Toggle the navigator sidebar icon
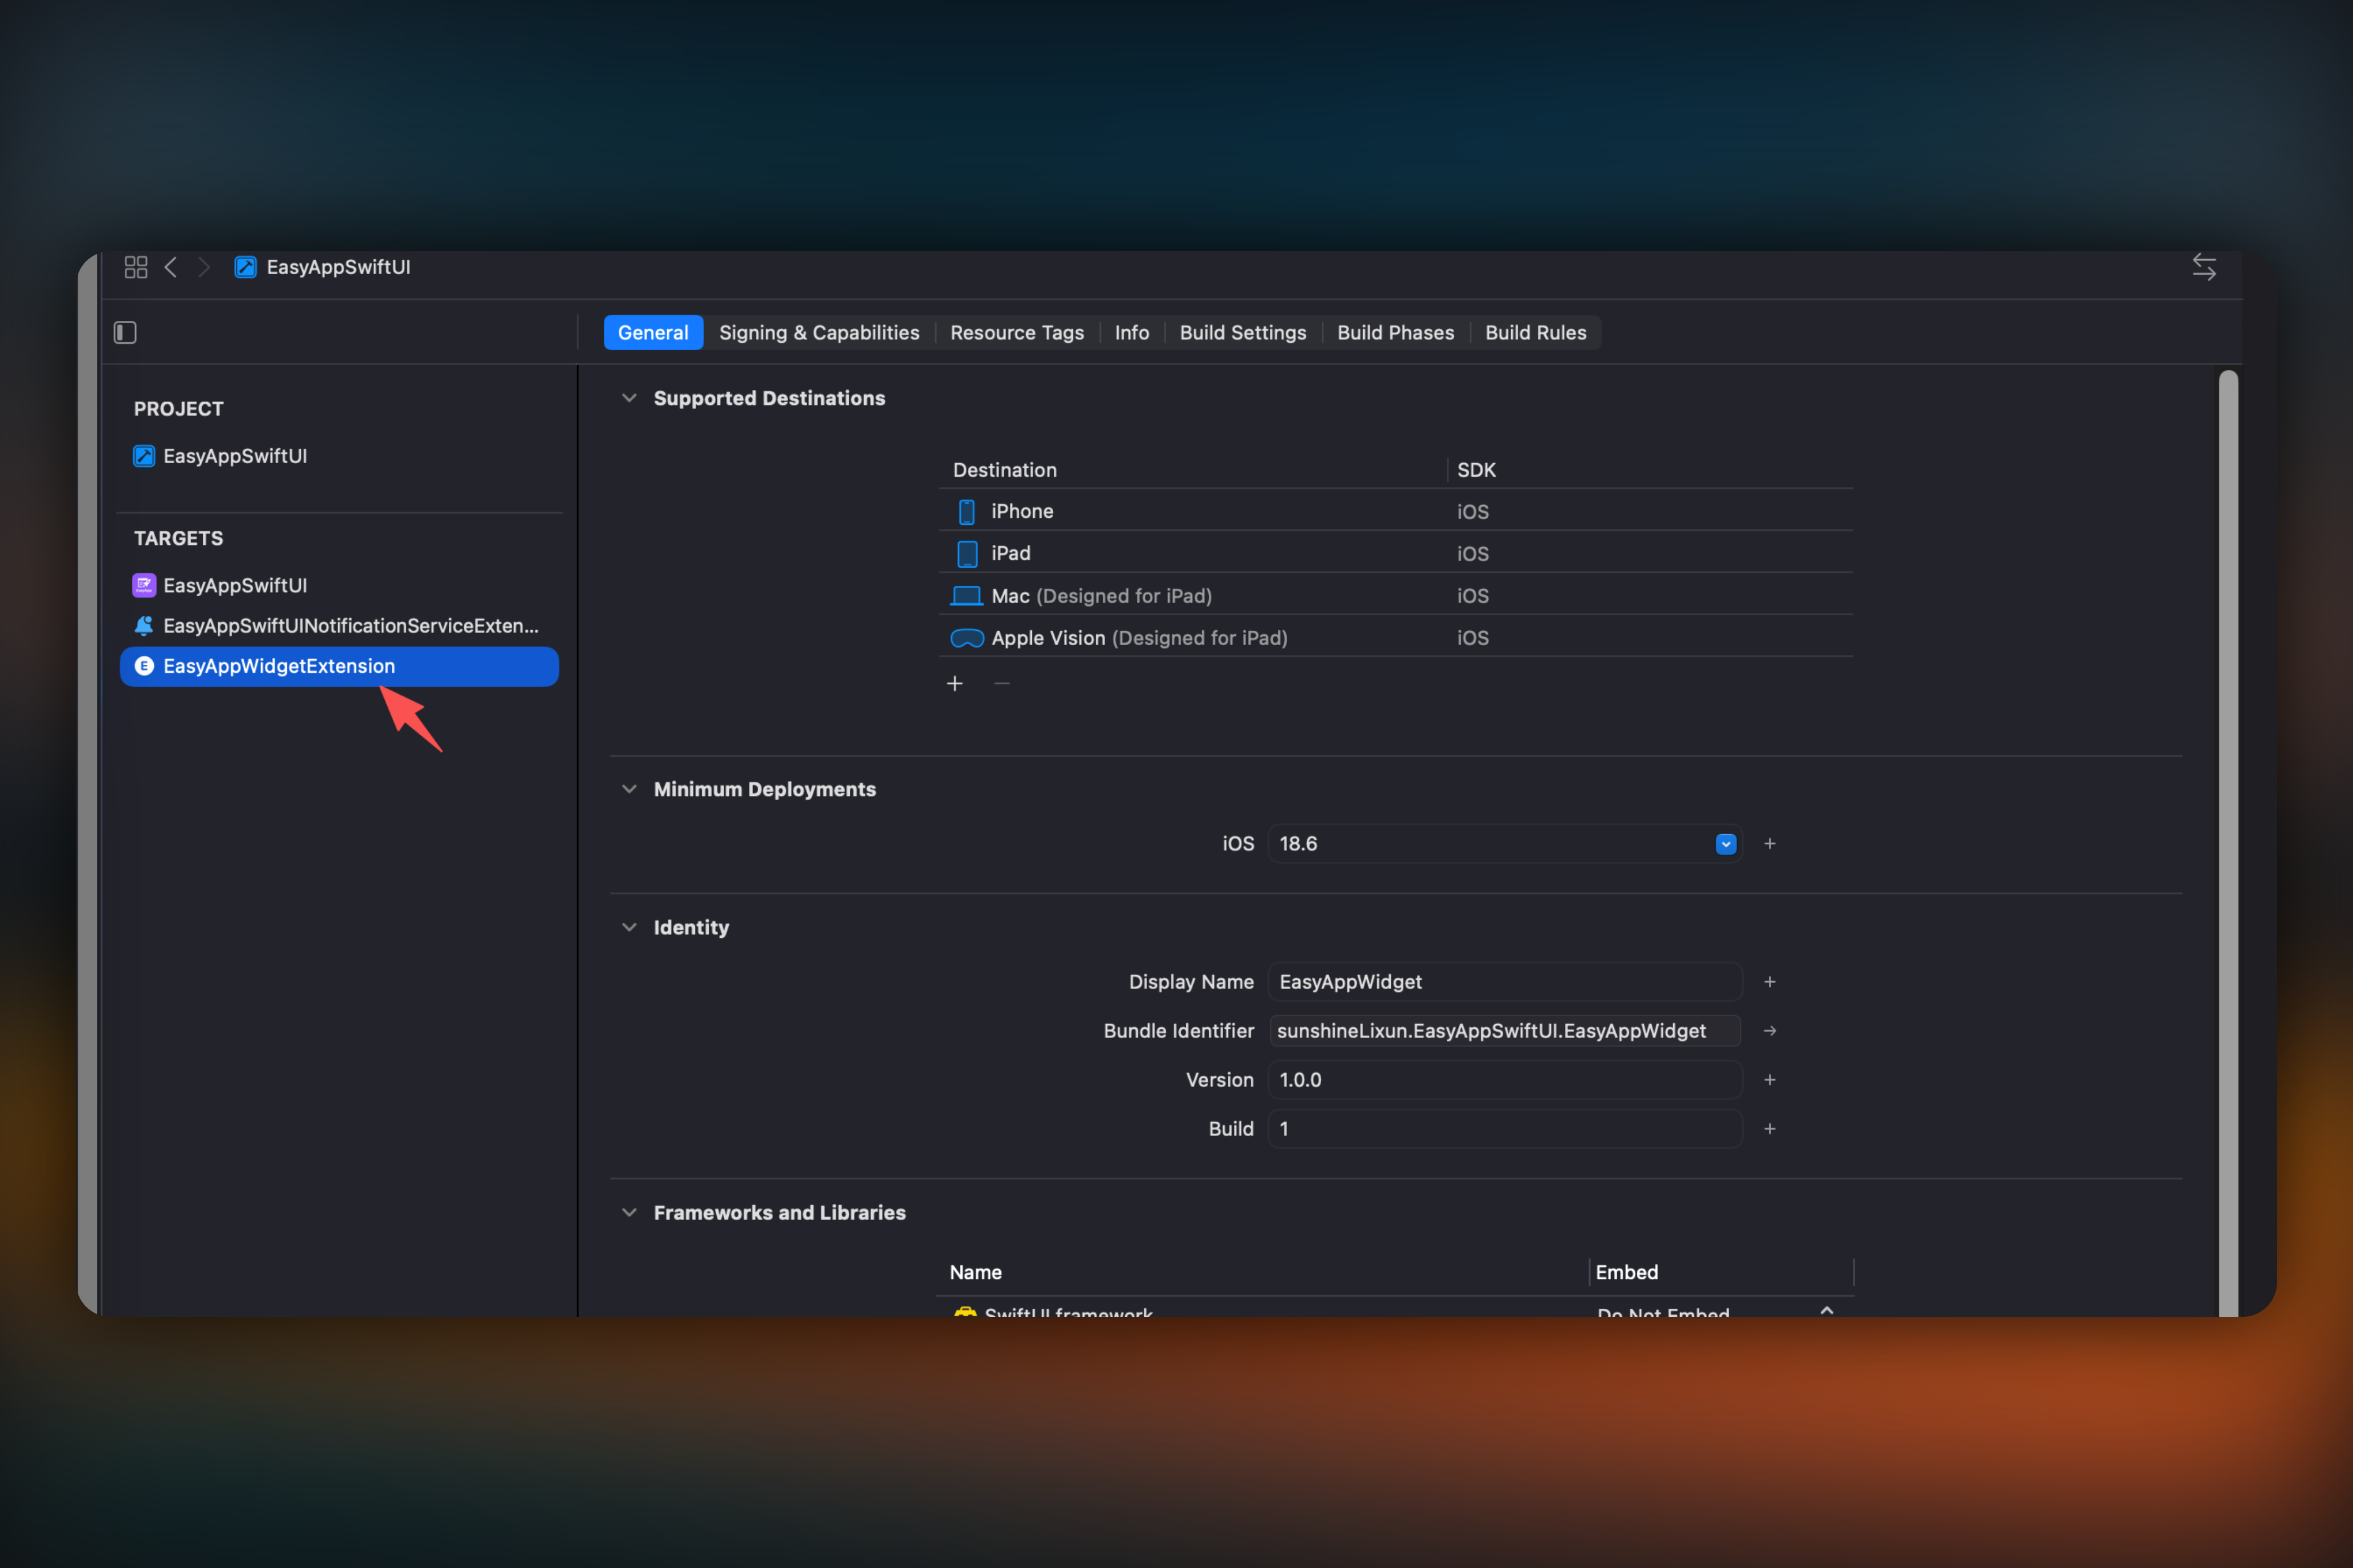 click(x=125, y=332)
